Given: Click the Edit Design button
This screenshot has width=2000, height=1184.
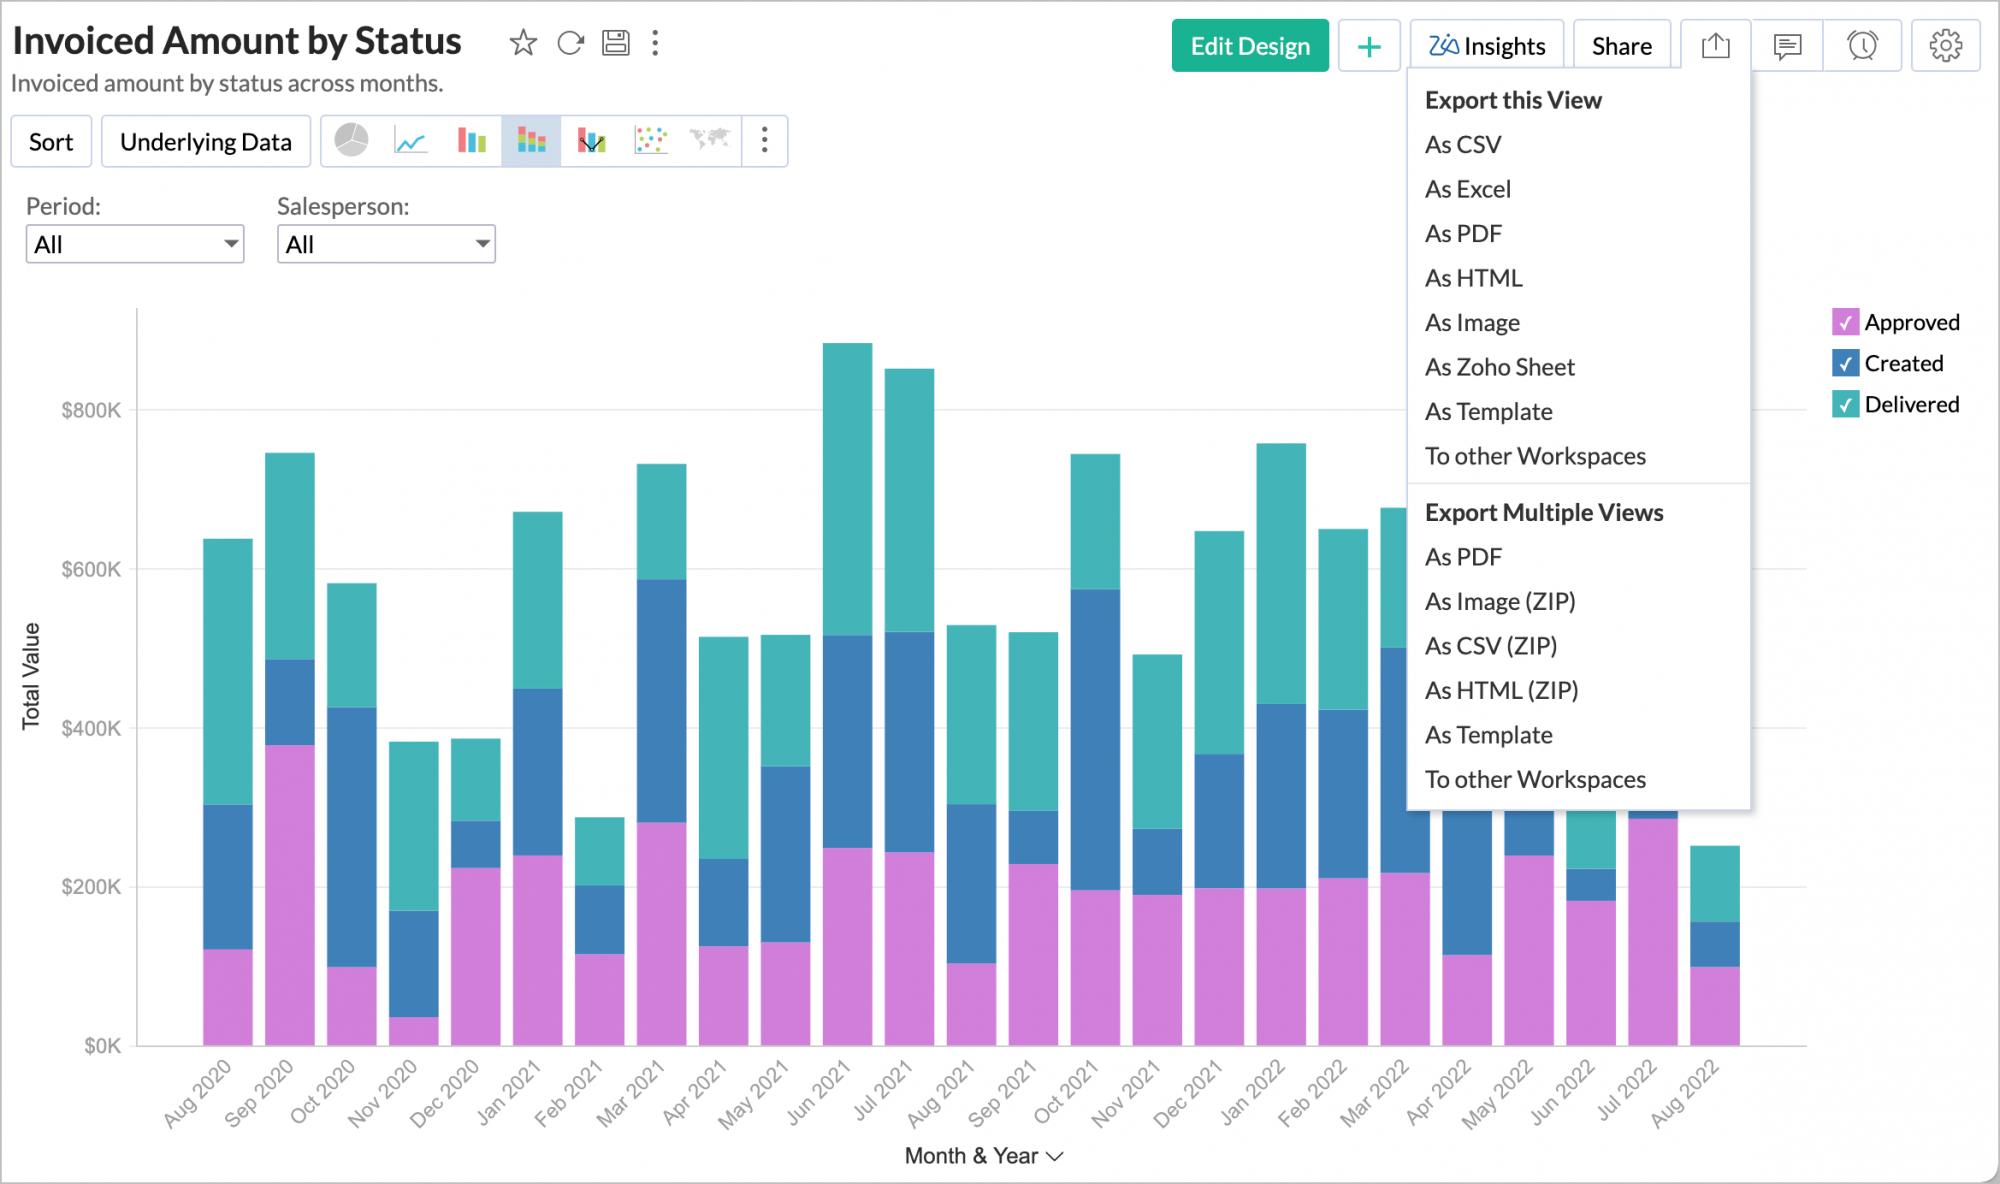Looking at the screenshot, I should (1250, 45).
